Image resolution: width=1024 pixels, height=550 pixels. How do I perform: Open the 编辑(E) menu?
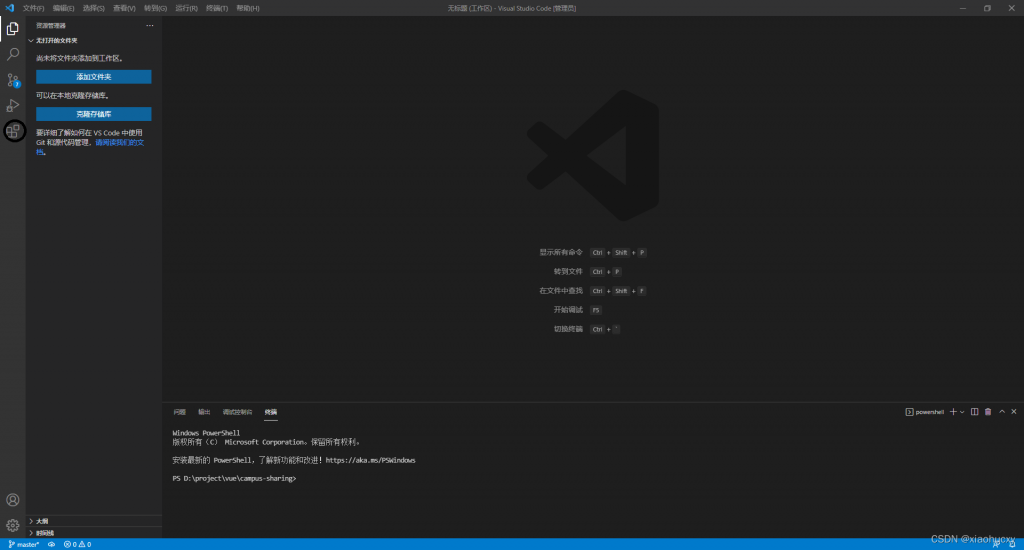click(x=63, y=8)
